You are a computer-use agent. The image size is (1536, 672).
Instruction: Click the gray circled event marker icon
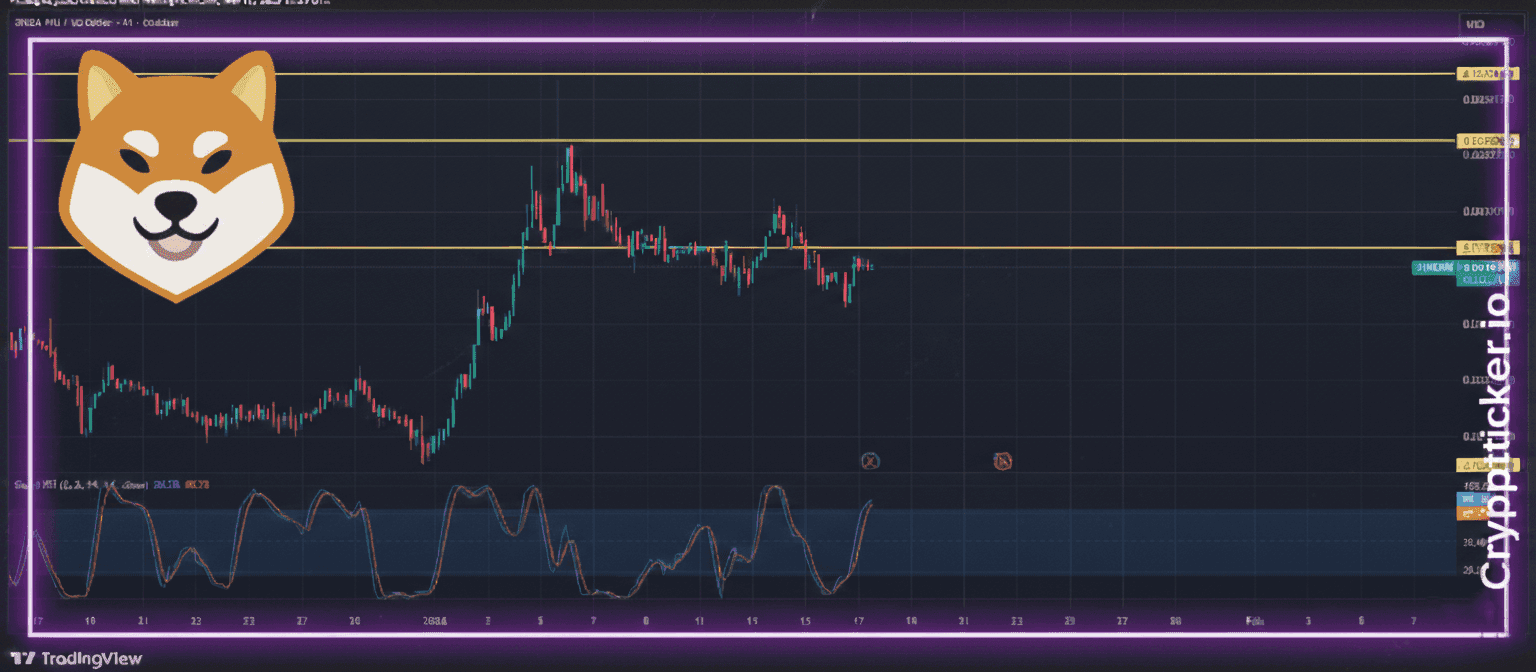[870, 460]
